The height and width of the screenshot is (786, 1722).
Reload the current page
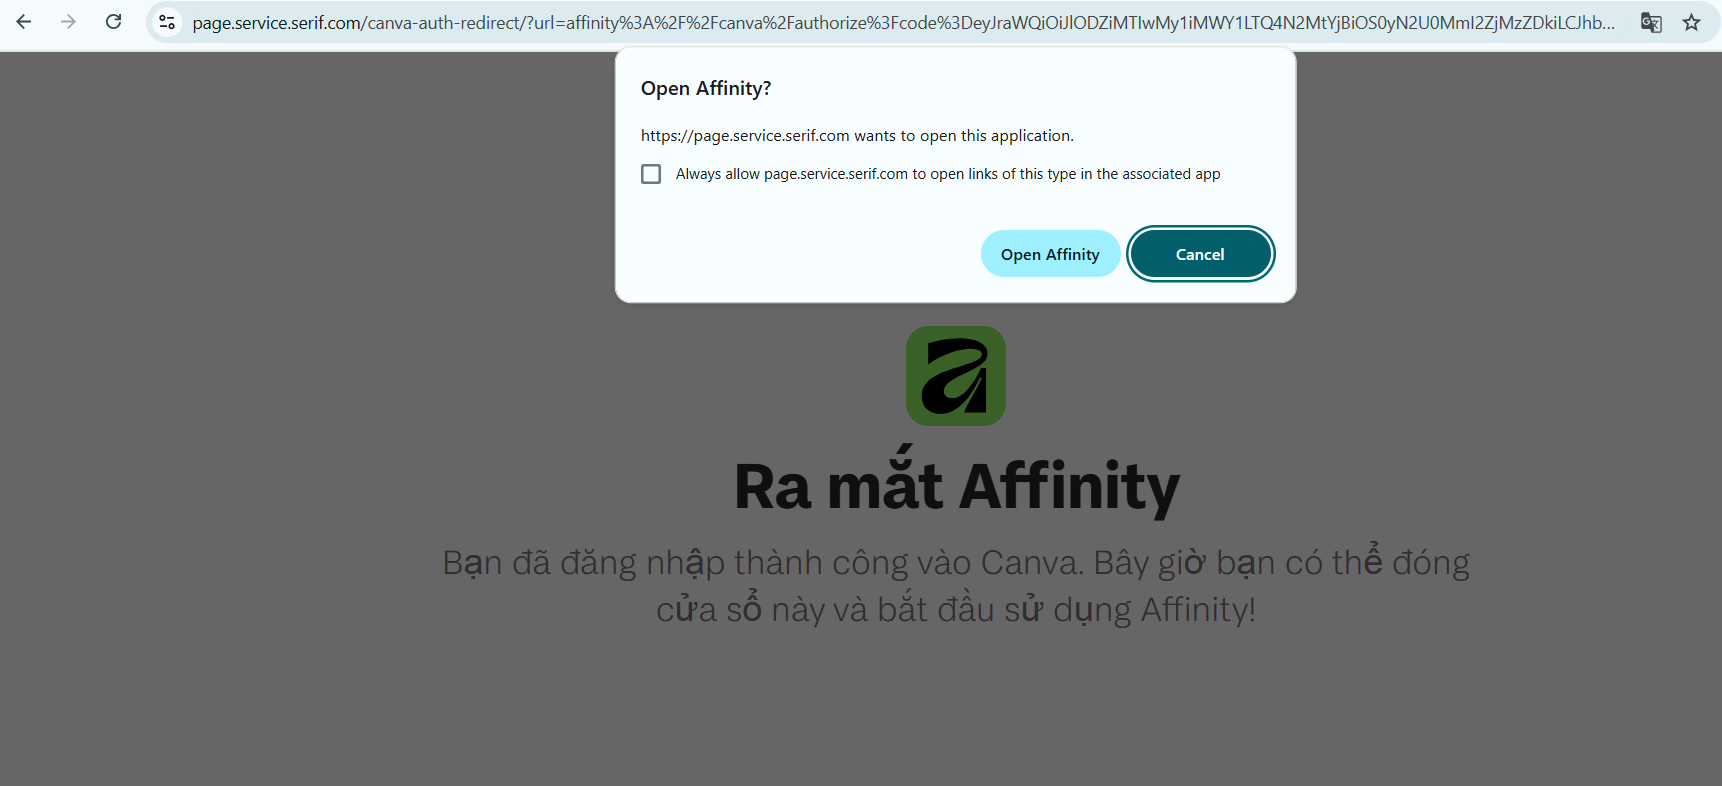click(x=114, y=22)
